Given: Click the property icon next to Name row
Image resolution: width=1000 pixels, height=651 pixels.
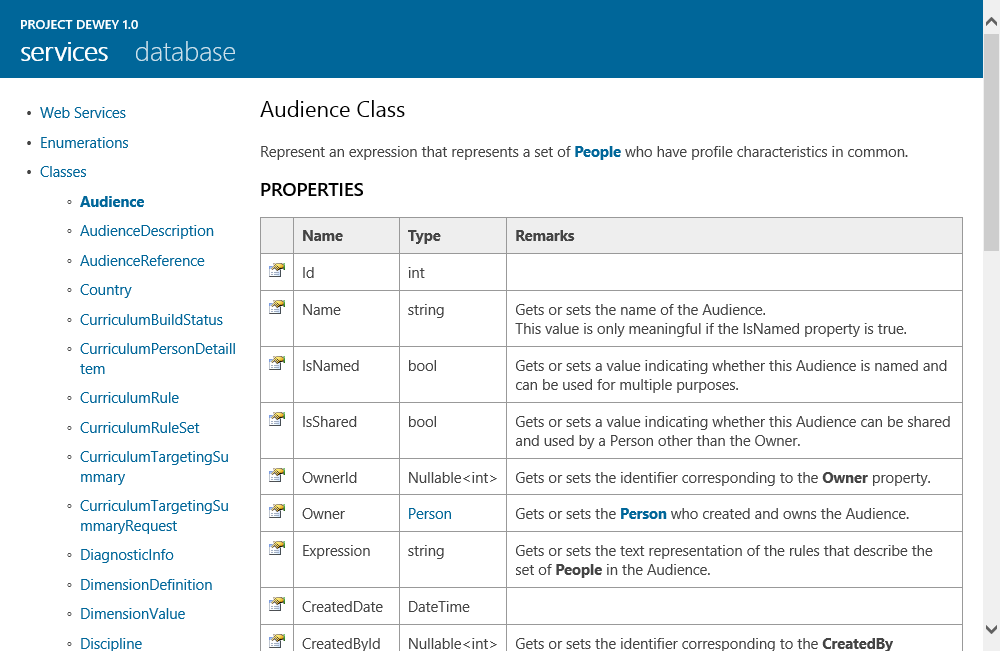Looking at the screenshot, I should tap(277, 307).
